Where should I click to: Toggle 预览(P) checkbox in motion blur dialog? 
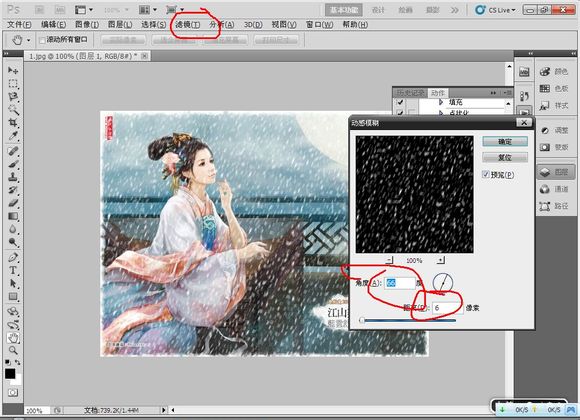(x=486, y=174)
